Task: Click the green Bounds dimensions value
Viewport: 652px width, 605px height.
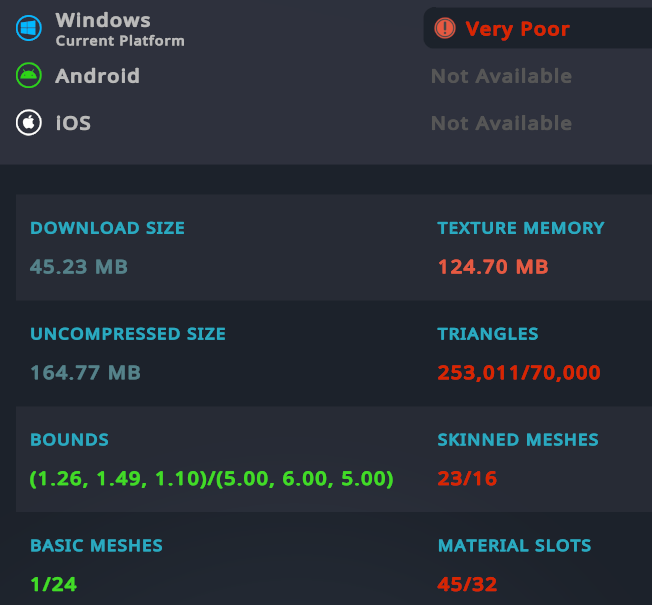Action: (211, 479)
